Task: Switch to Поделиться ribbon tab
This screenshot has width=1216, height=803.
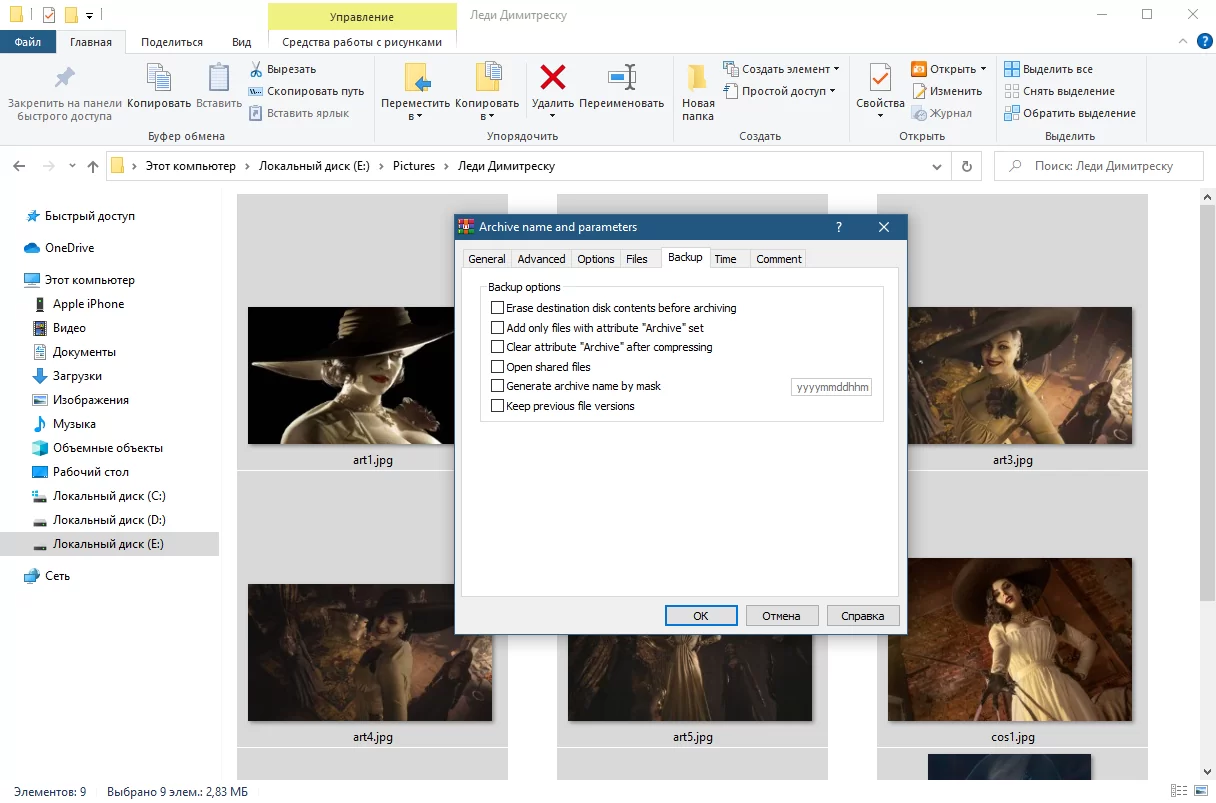Action: click(172, 42)
